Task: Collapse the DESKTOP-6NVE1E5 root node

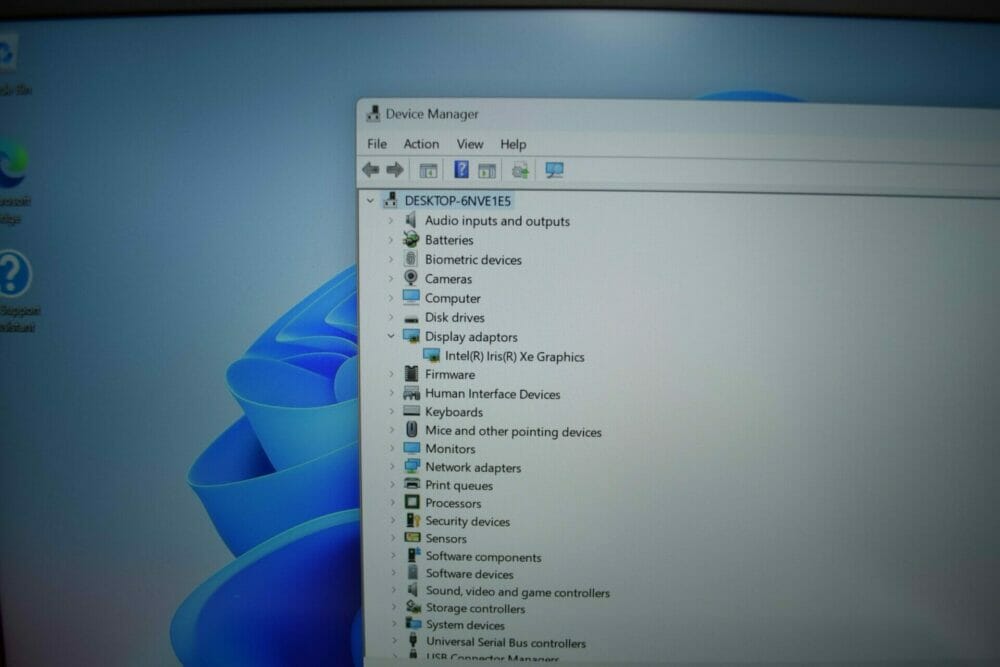Action: coord(370,200)
